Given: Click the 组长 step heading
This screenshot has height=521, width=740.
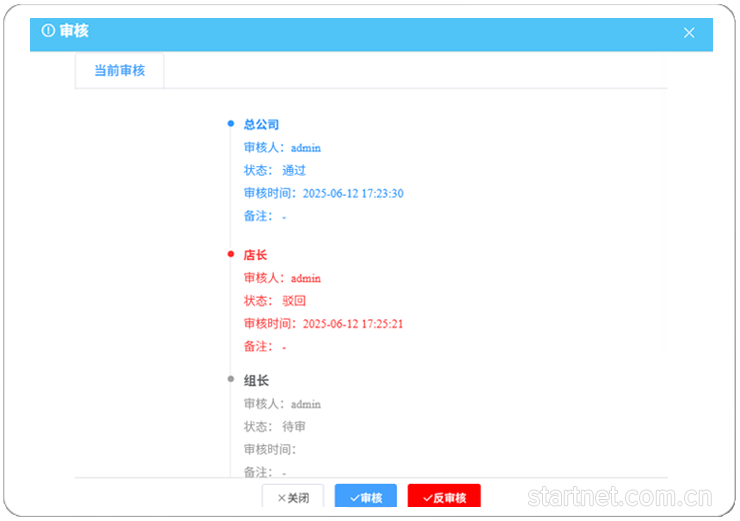Looking at the screenshot, I should tap(256, 381).
